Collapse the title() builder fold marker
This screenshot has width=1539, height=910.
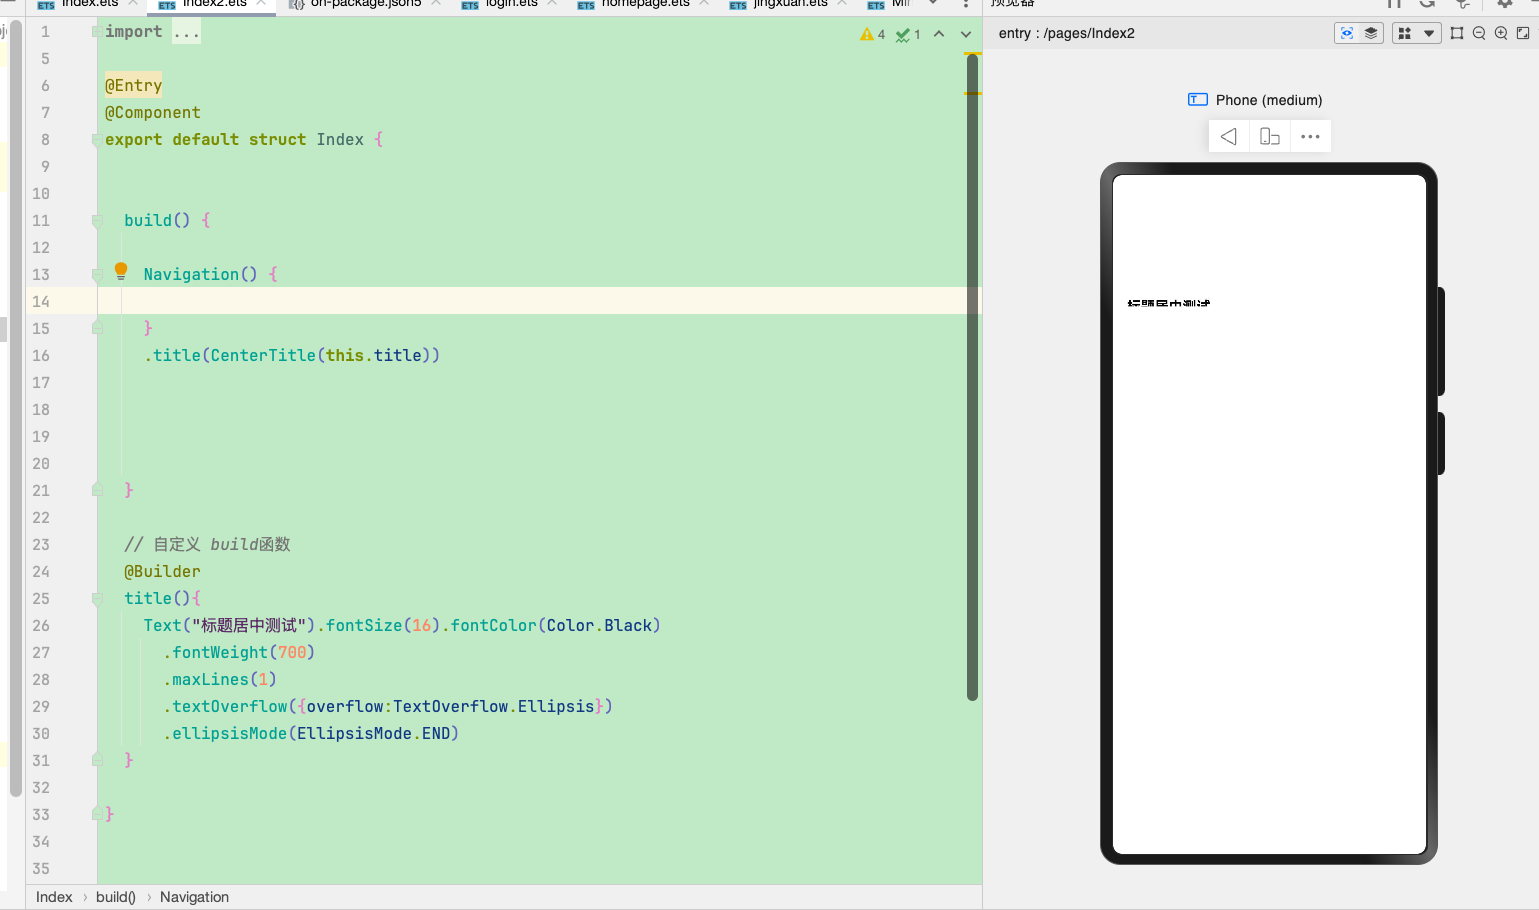(97, 599)
